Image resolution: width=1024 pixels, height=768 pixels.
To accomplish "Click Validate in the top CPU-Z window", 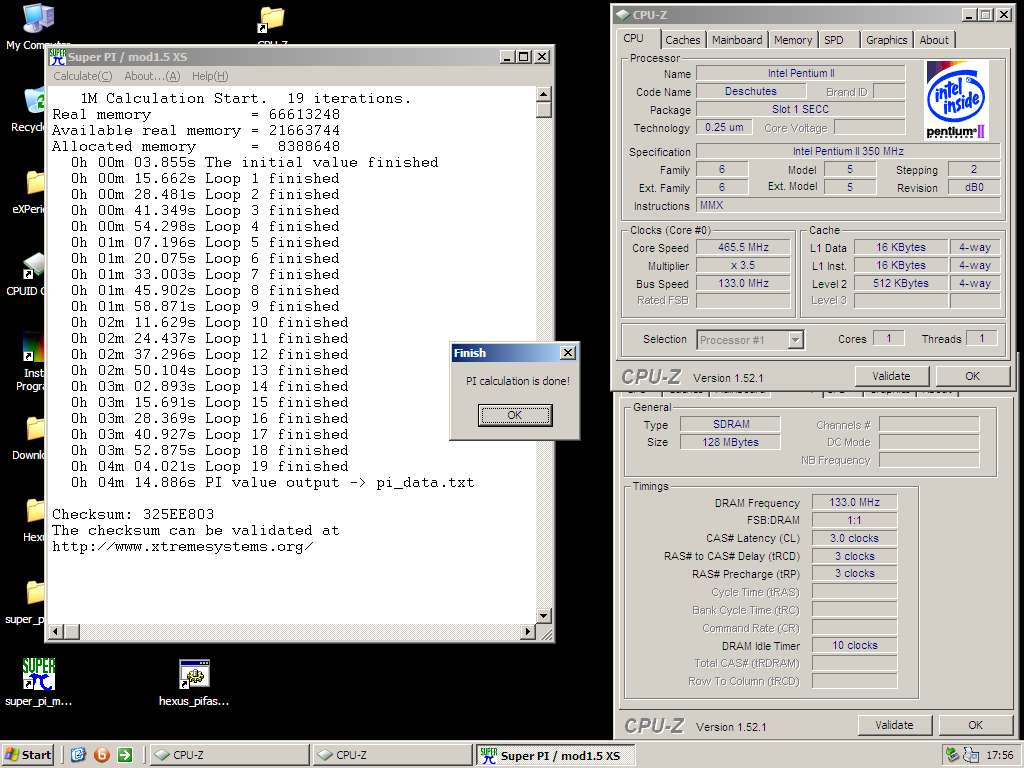I will tap(891, 376).
